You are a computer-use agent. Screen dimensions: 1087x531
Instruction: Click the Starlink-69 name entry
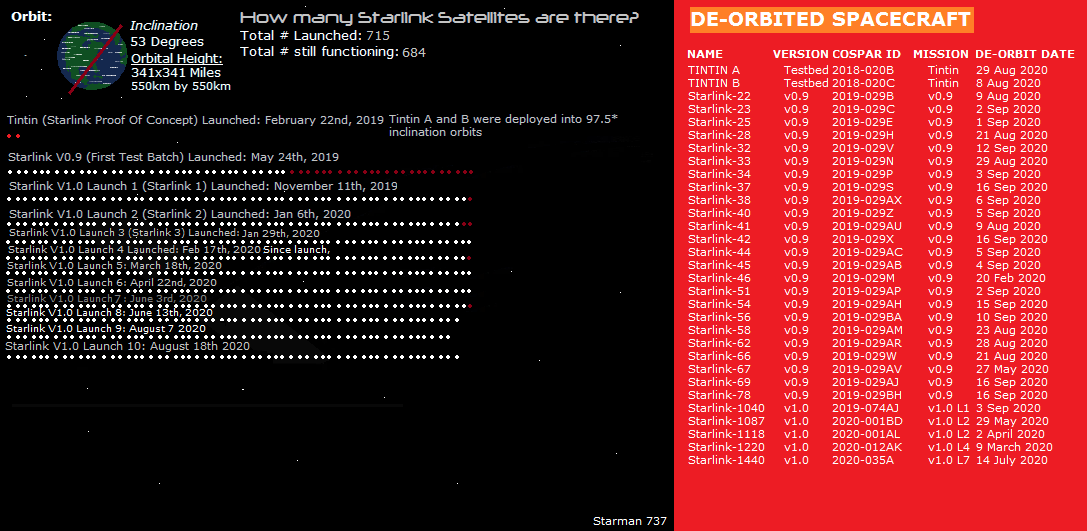click(719, 382)
